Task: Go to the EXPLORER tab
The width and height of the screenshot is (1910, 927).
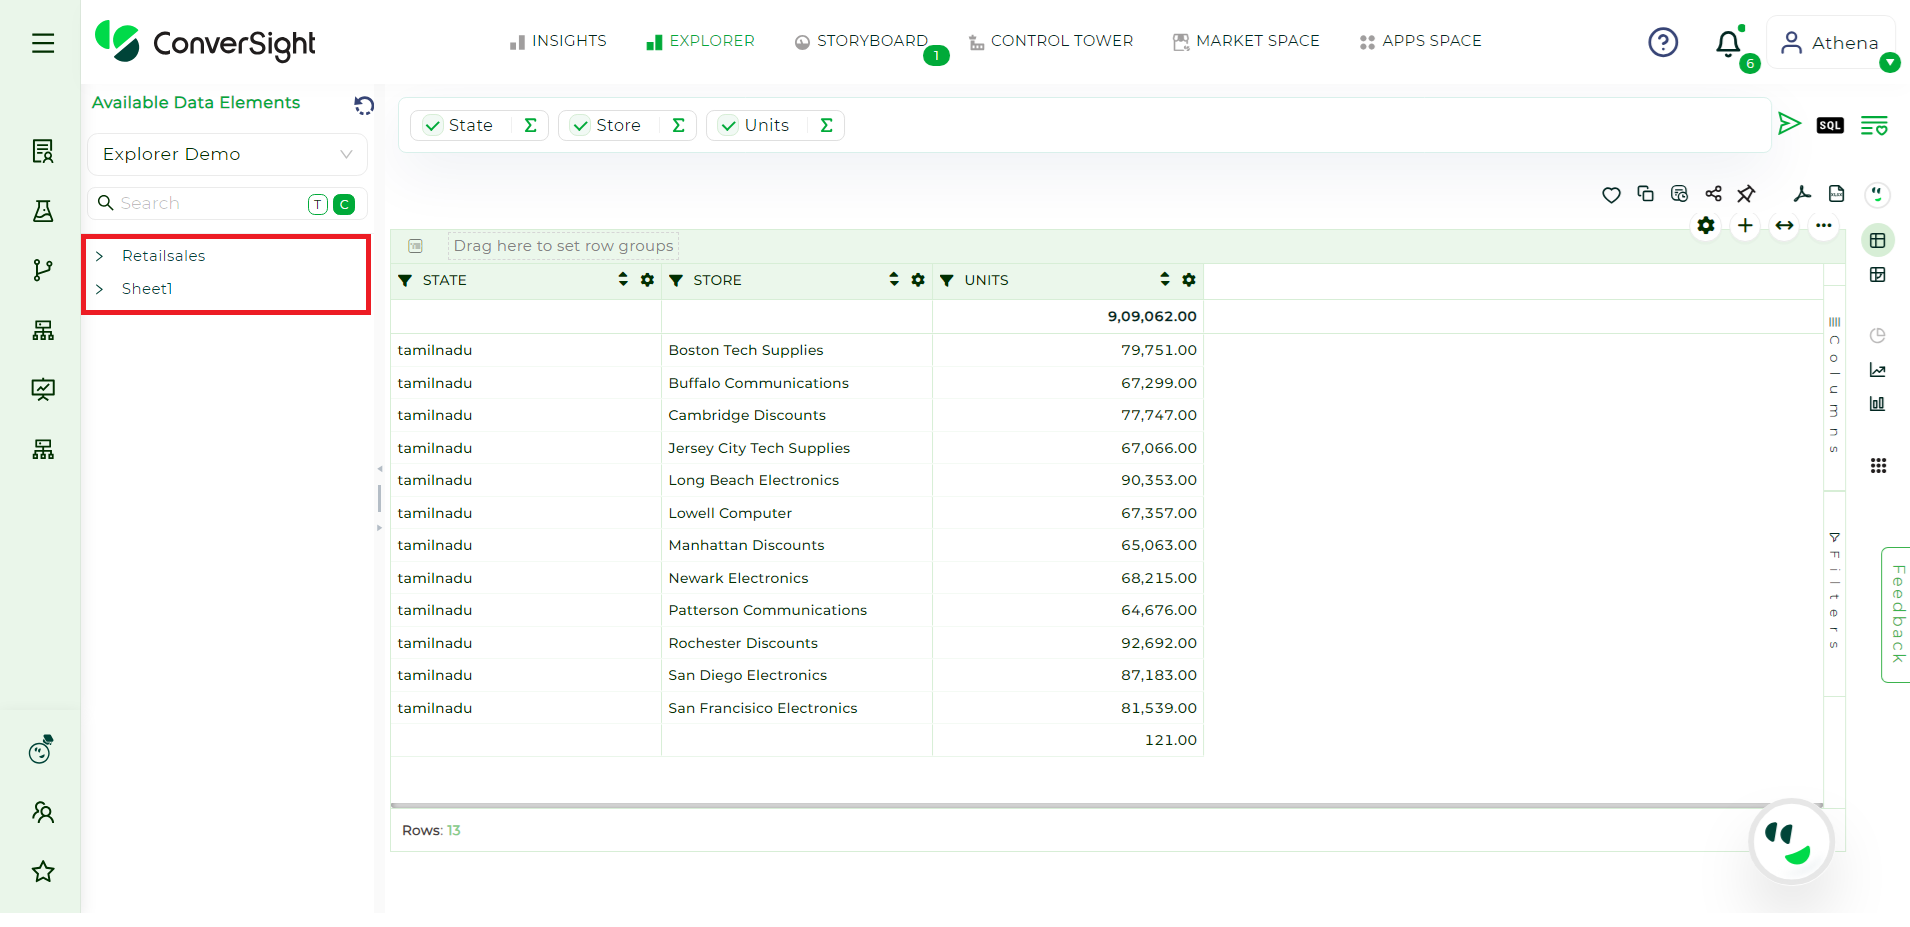Action: [x=700, y=41]
